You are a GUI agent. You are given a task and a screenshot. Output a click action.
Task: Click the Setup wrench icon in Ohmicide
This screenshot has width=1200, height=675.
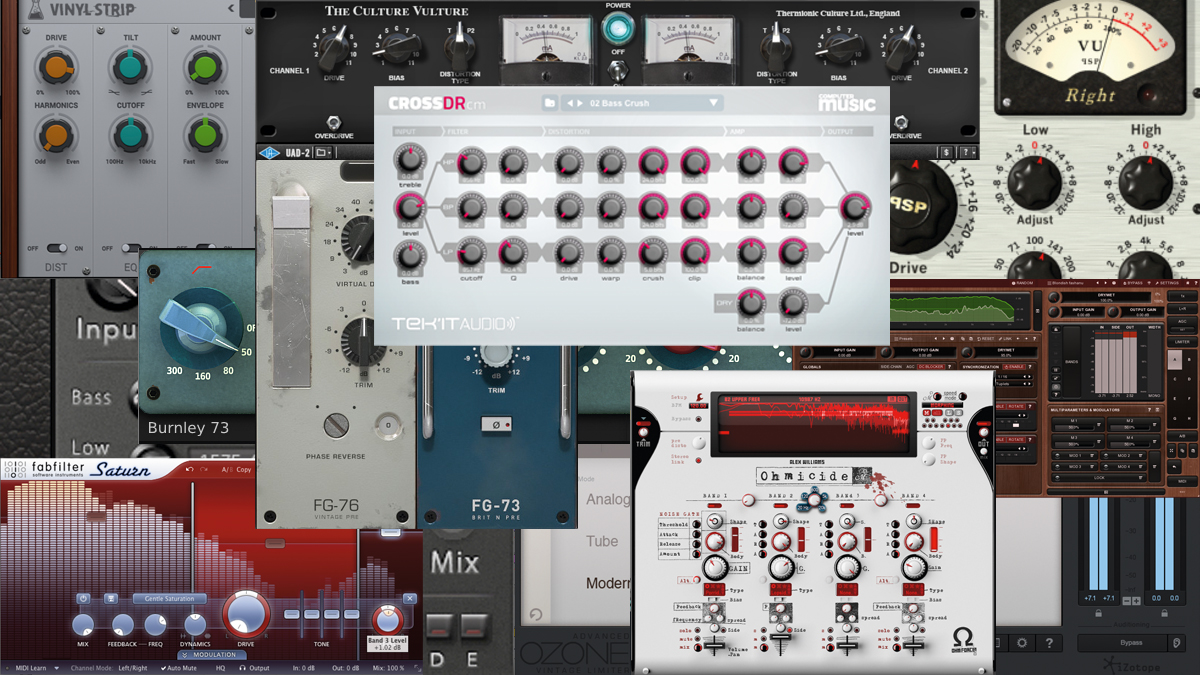pyautogui.click(x=702, y=395)
